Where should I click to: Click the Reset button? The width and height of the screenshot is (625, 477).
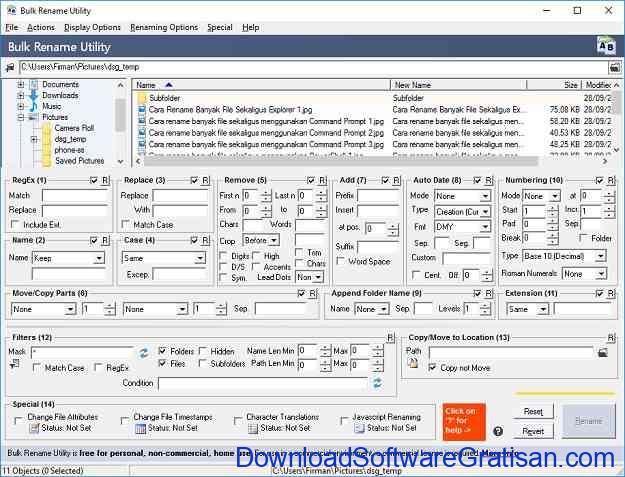[533, 411]
